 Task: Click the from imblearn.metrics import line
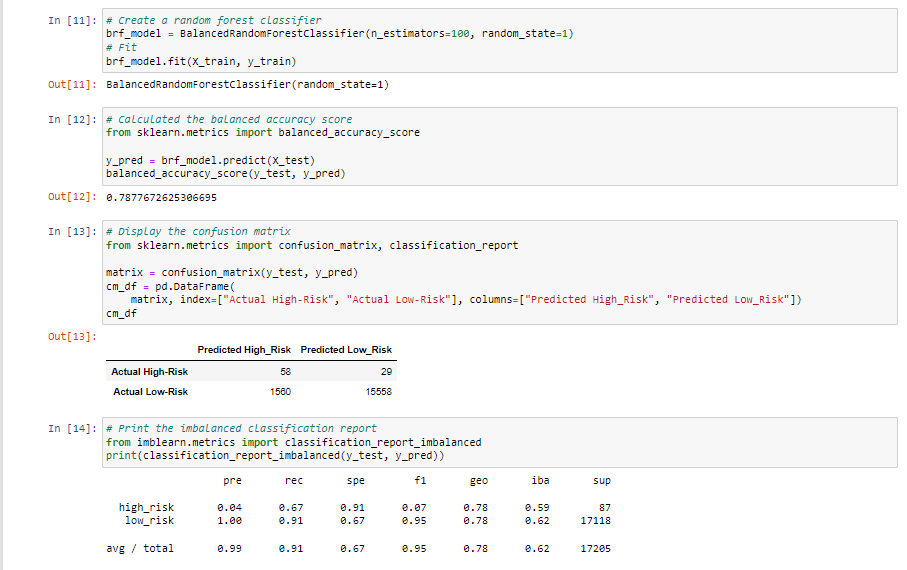(294, 442)
